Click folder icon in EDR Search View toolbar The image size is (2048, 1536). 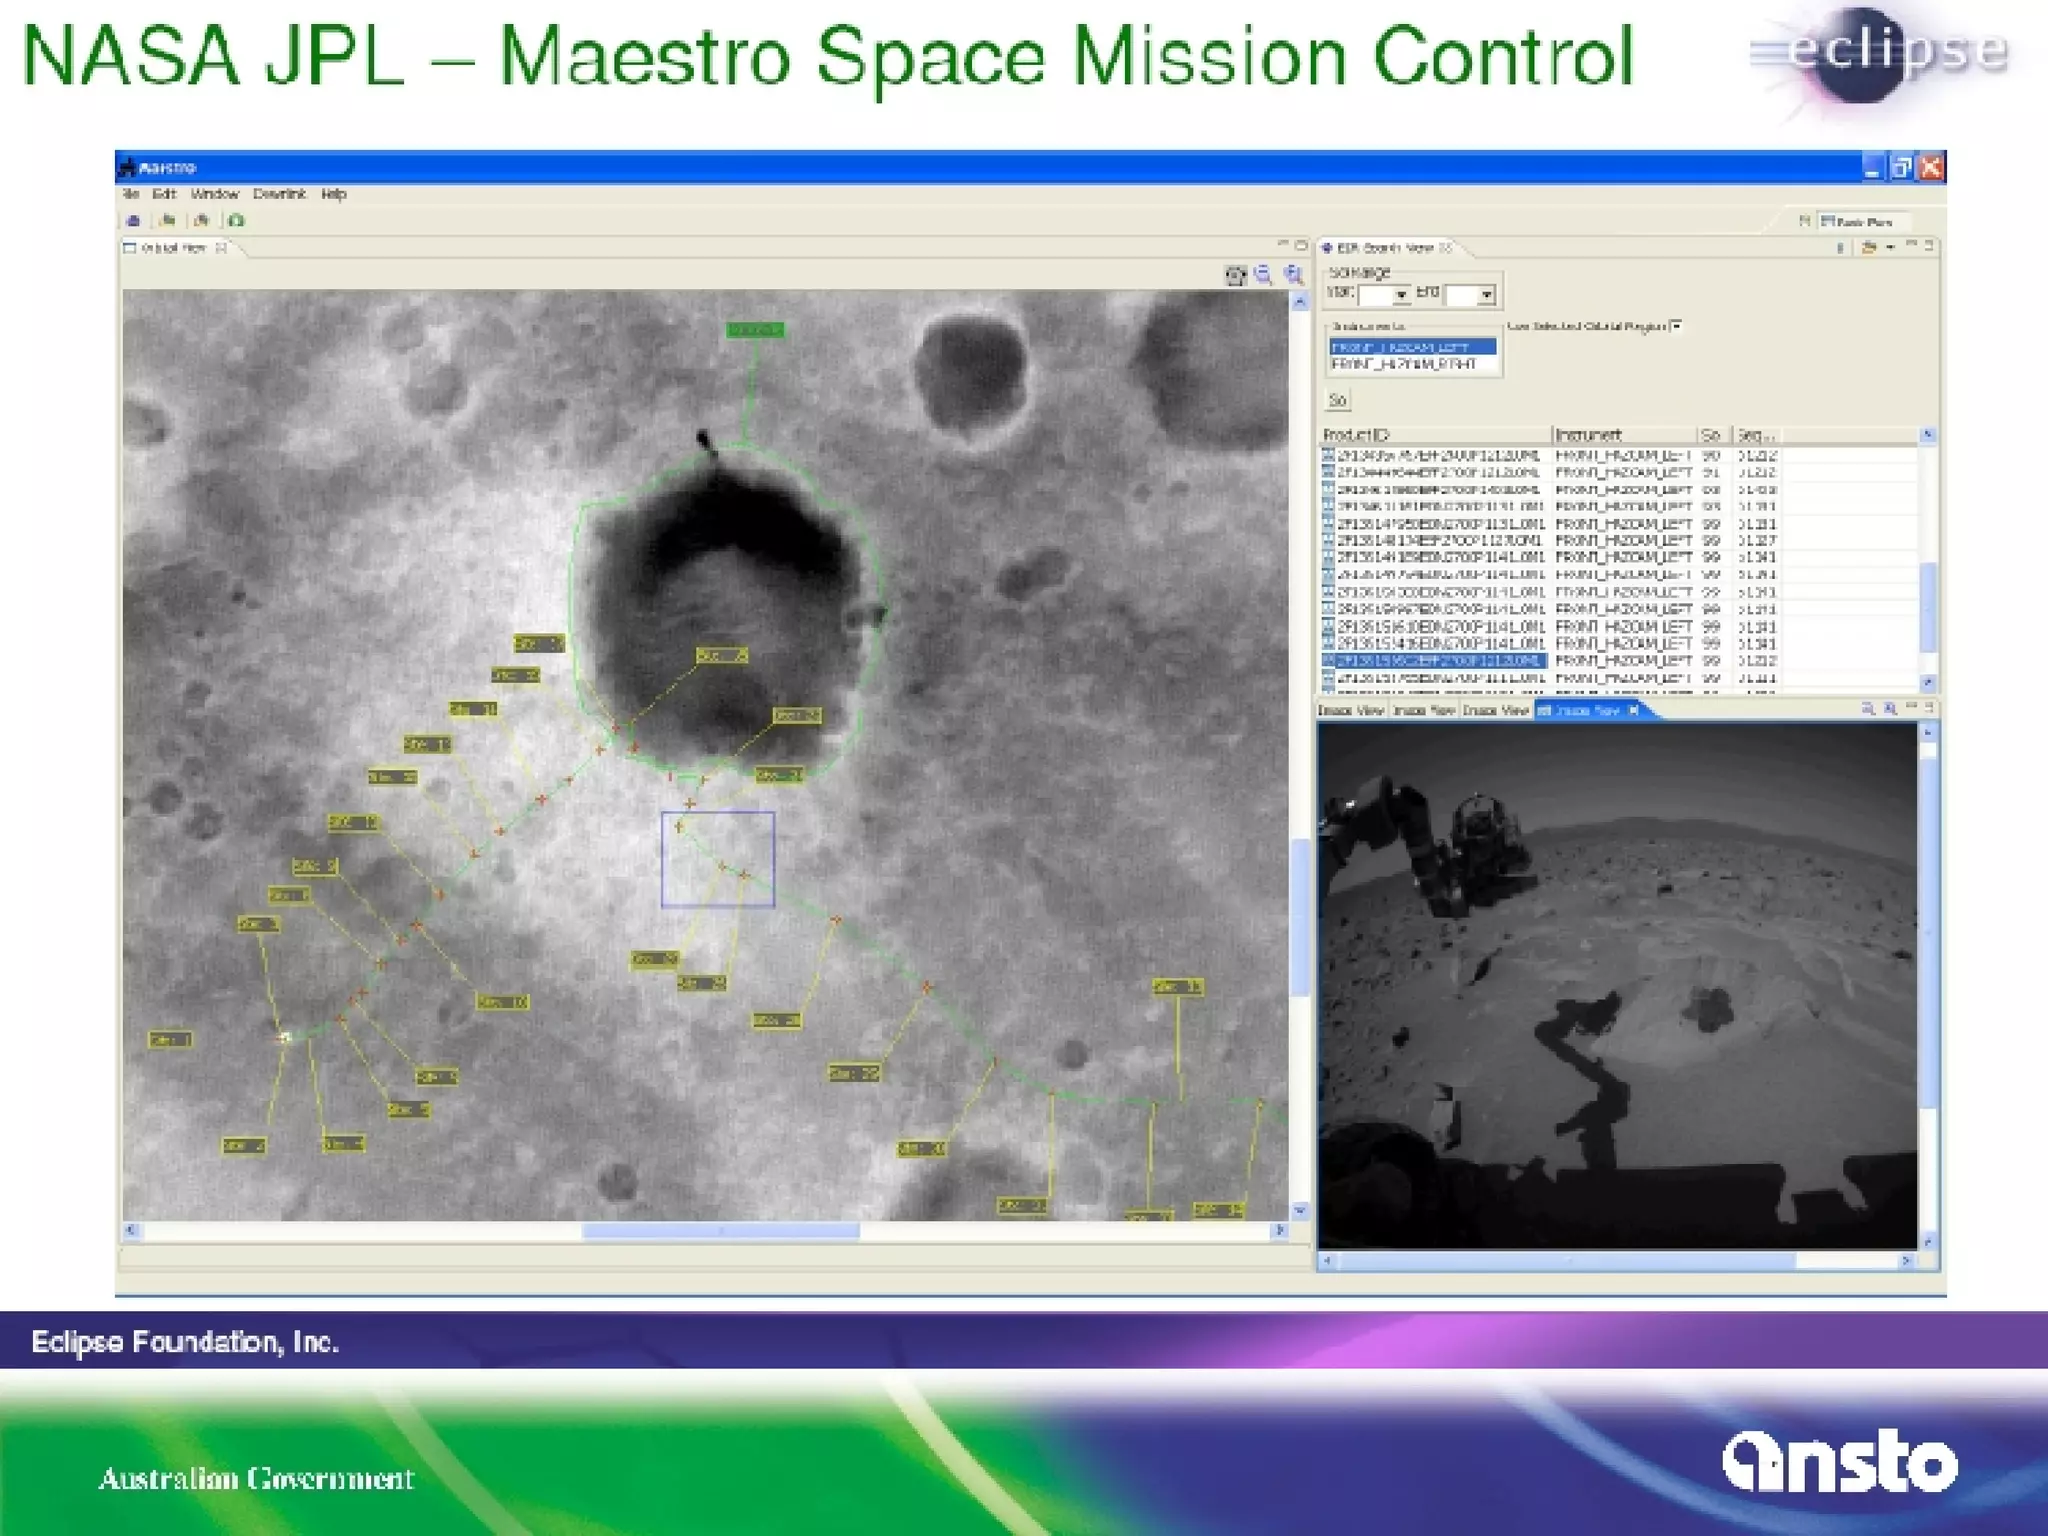click(x=1868, y=247)
